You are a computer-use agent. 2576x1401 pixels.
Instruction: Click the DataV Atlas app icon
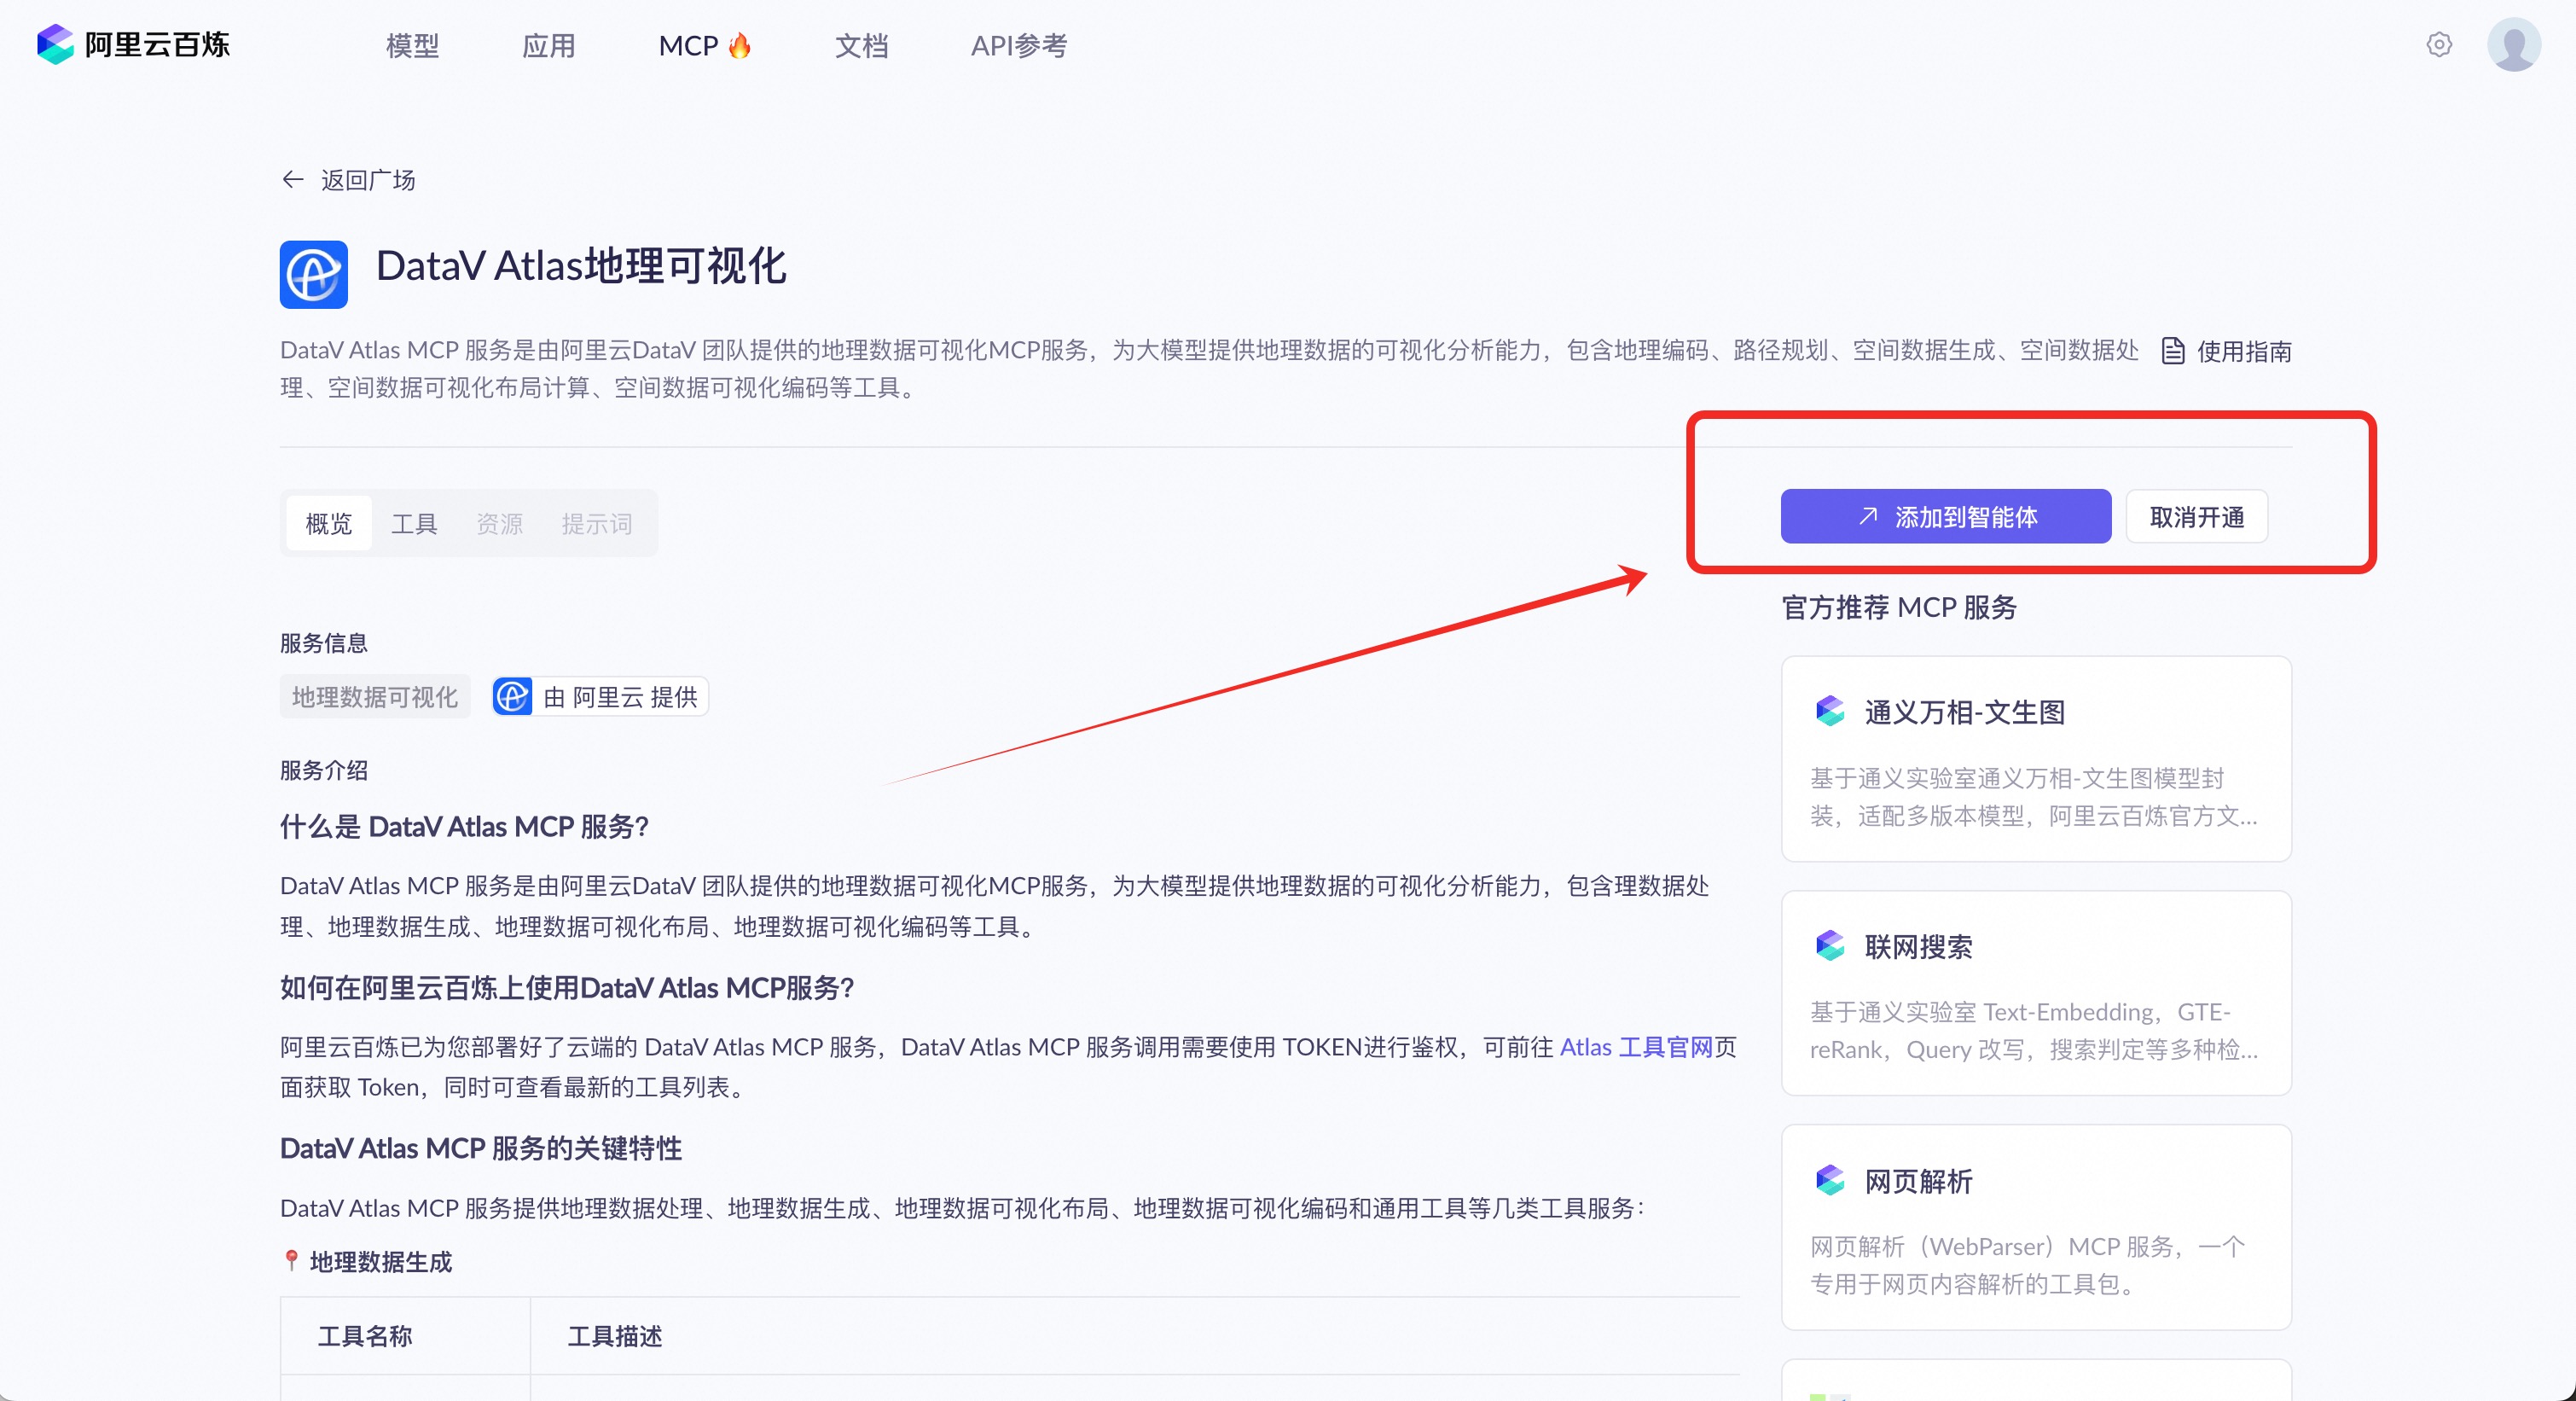click(313, 274)
